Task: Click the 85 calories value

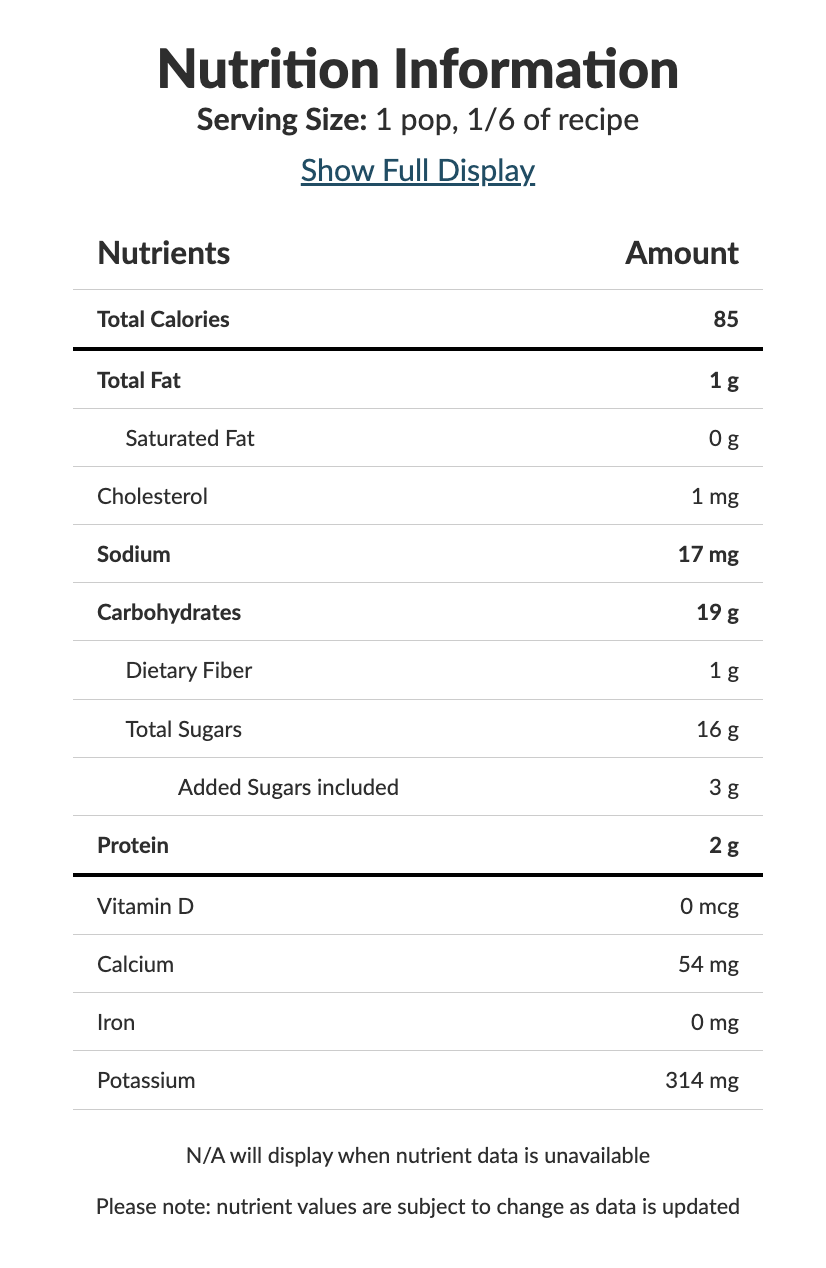Action: (x=727, y=319)
